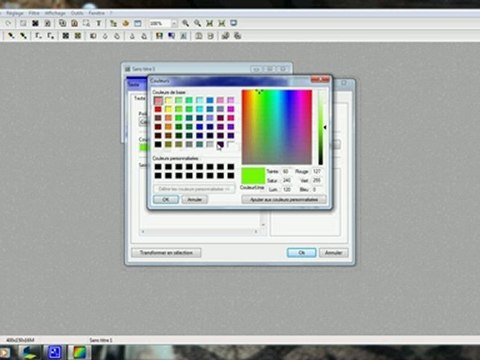
Task: Click the window-shaped icon left of zoom box
Action: (138, 23)
